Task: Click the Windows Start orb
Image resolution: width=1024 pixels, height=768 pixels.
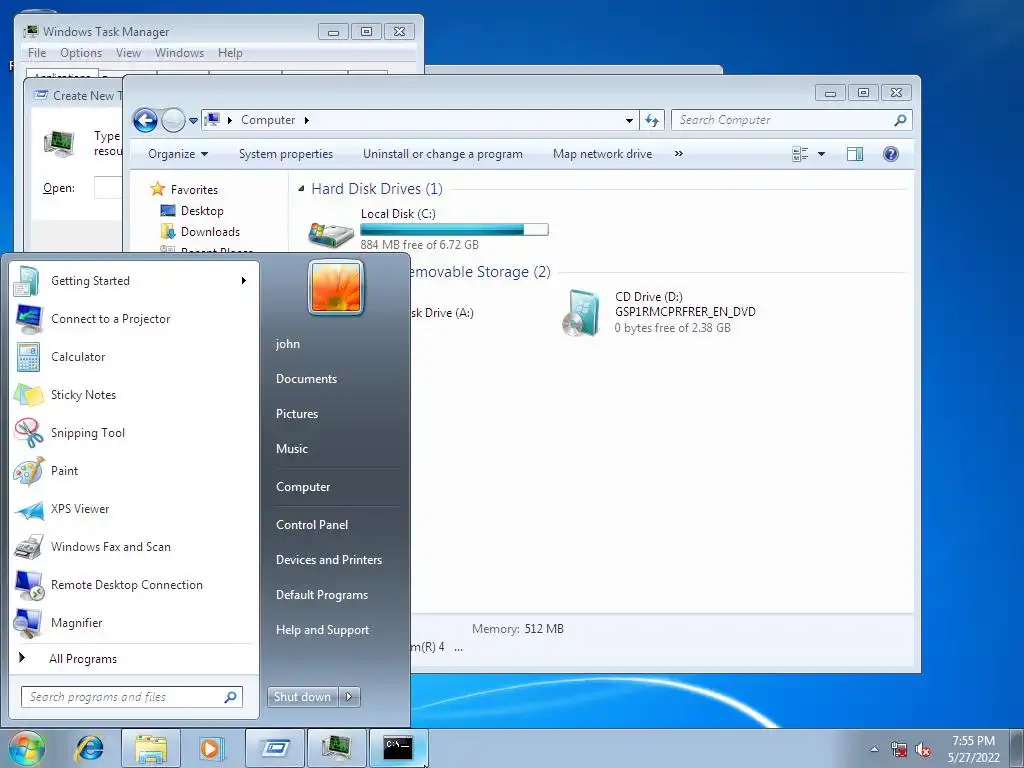Action: point(27,748)
